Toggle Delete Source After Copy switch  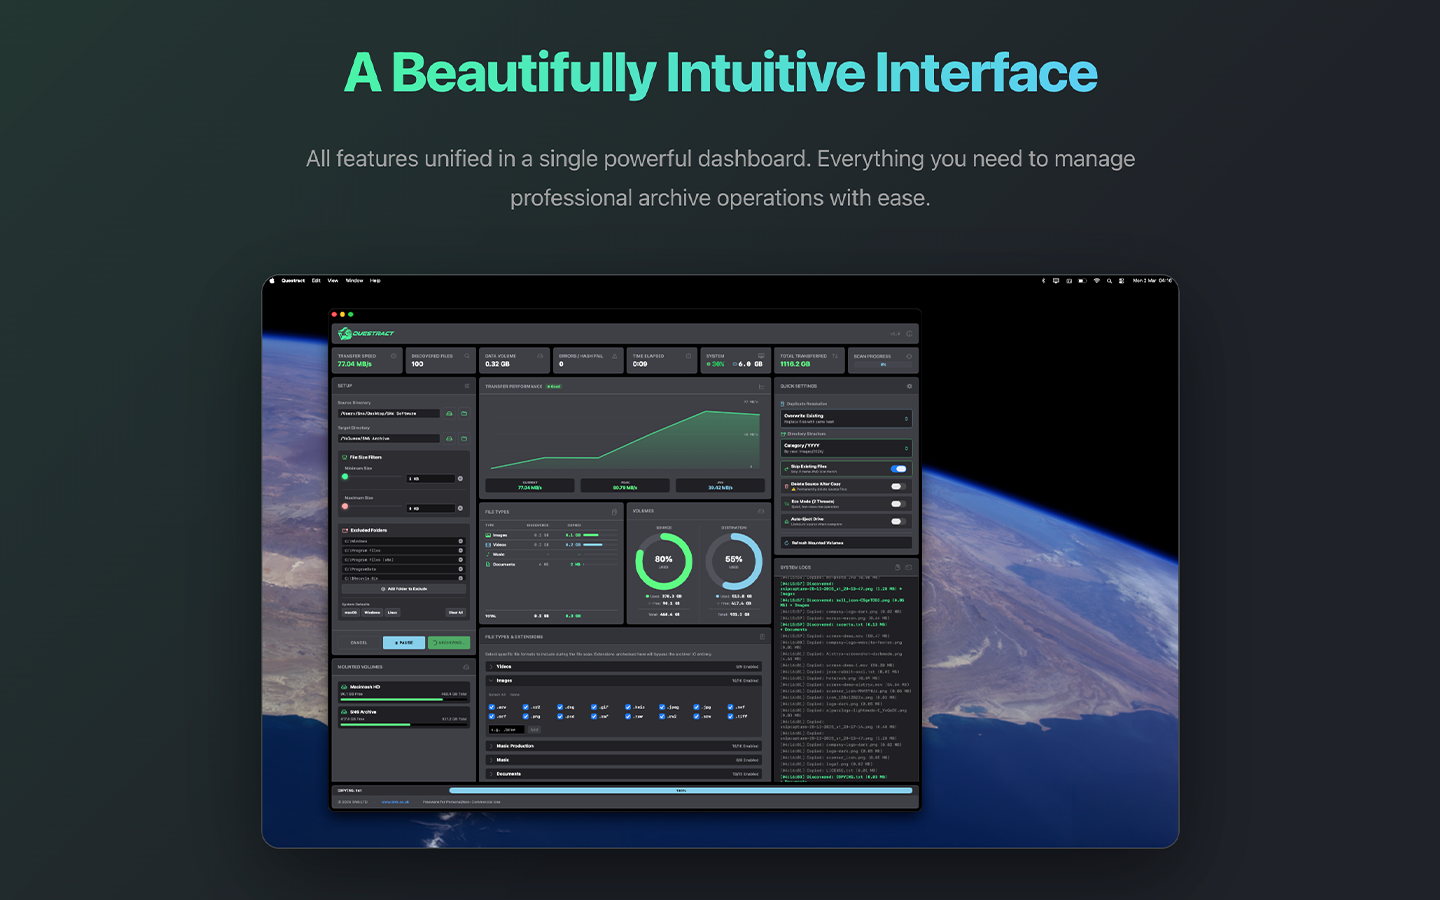[899, 486]
